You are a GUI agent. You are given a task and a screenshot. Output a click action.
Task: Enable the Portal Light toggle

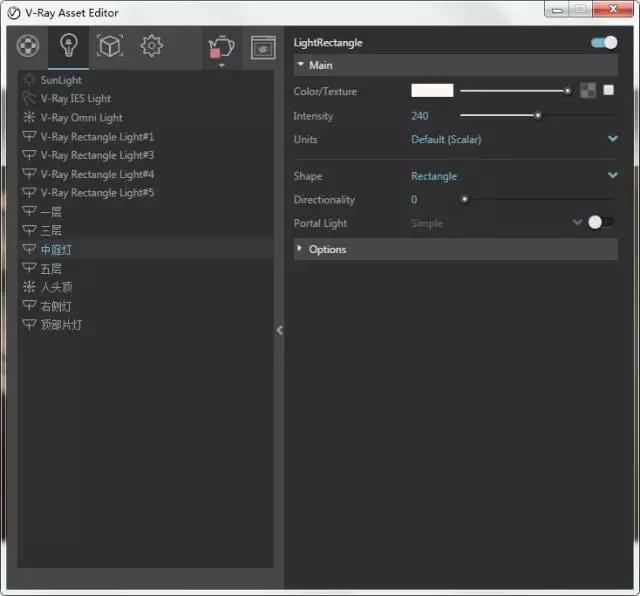click(x=600, y=222)
